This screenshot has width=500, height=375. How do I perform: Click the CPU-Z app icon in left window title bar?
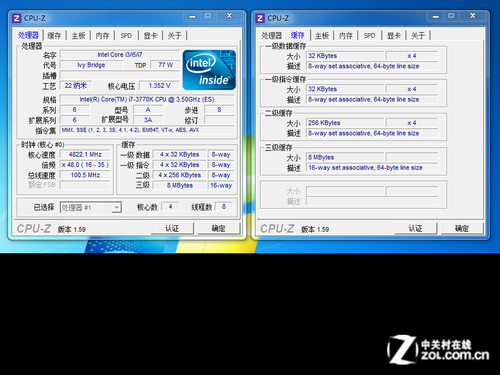click(x=16, y=18)
